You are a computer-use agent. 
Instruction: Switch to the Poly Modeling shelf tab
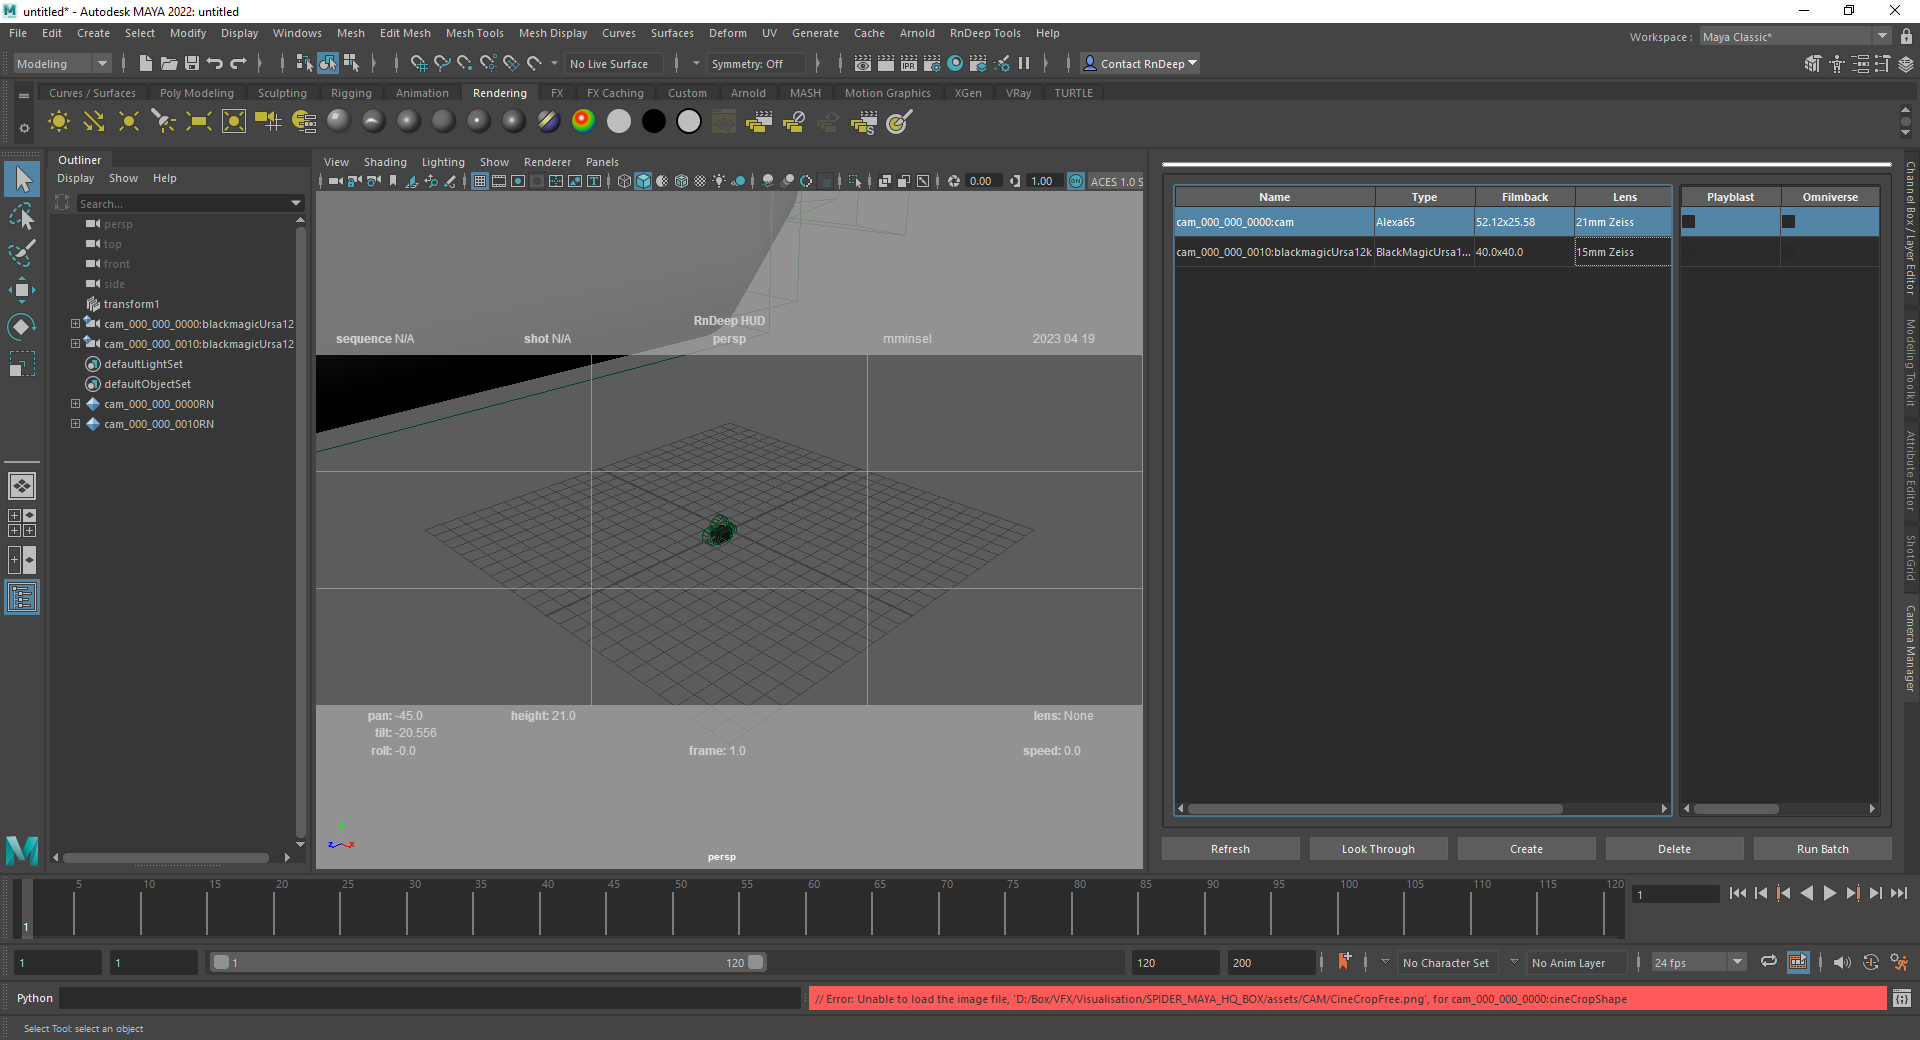pos(196,93)
